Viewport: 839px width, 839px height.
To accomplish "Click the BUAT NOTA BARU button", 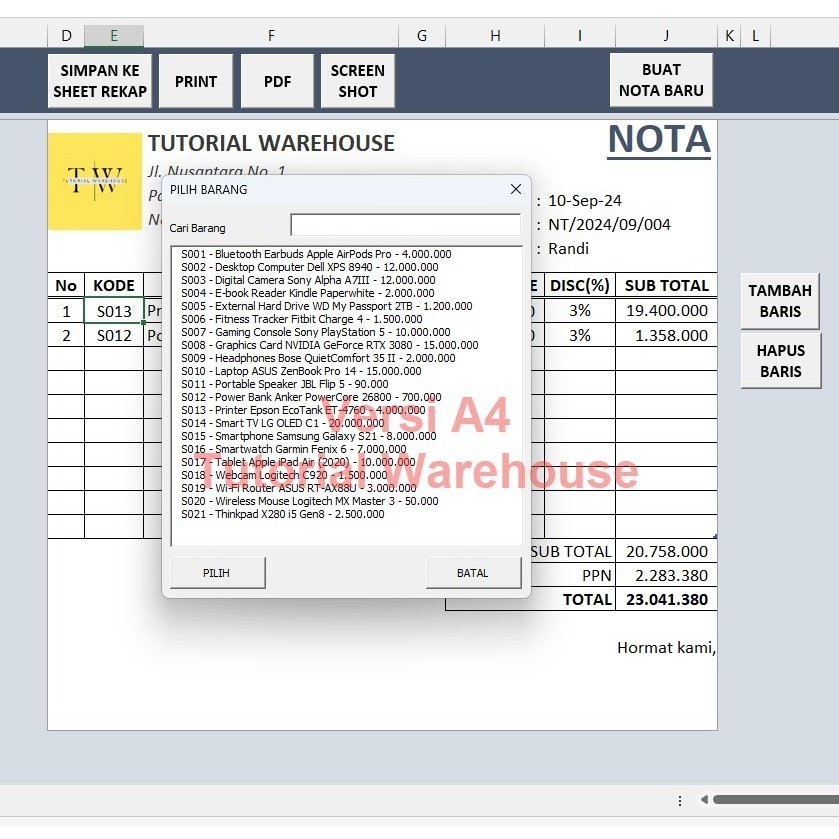I will pyautogui.click(x=661, y=80).
